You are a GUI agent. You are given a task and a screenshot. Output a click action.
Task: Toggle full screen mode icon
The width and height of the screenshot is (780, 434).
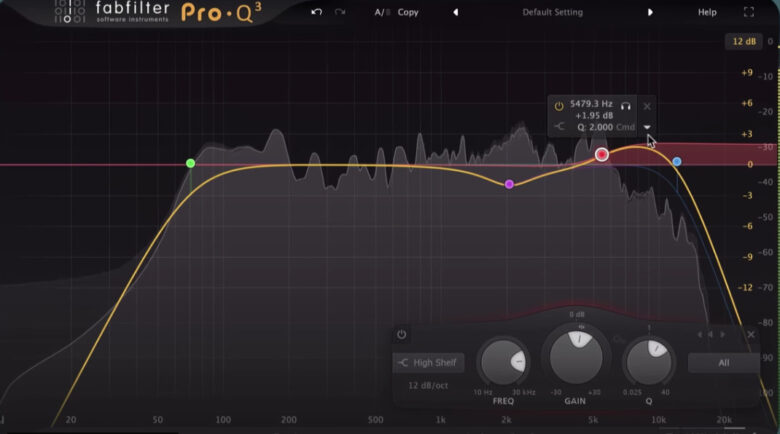pos(749,12)
